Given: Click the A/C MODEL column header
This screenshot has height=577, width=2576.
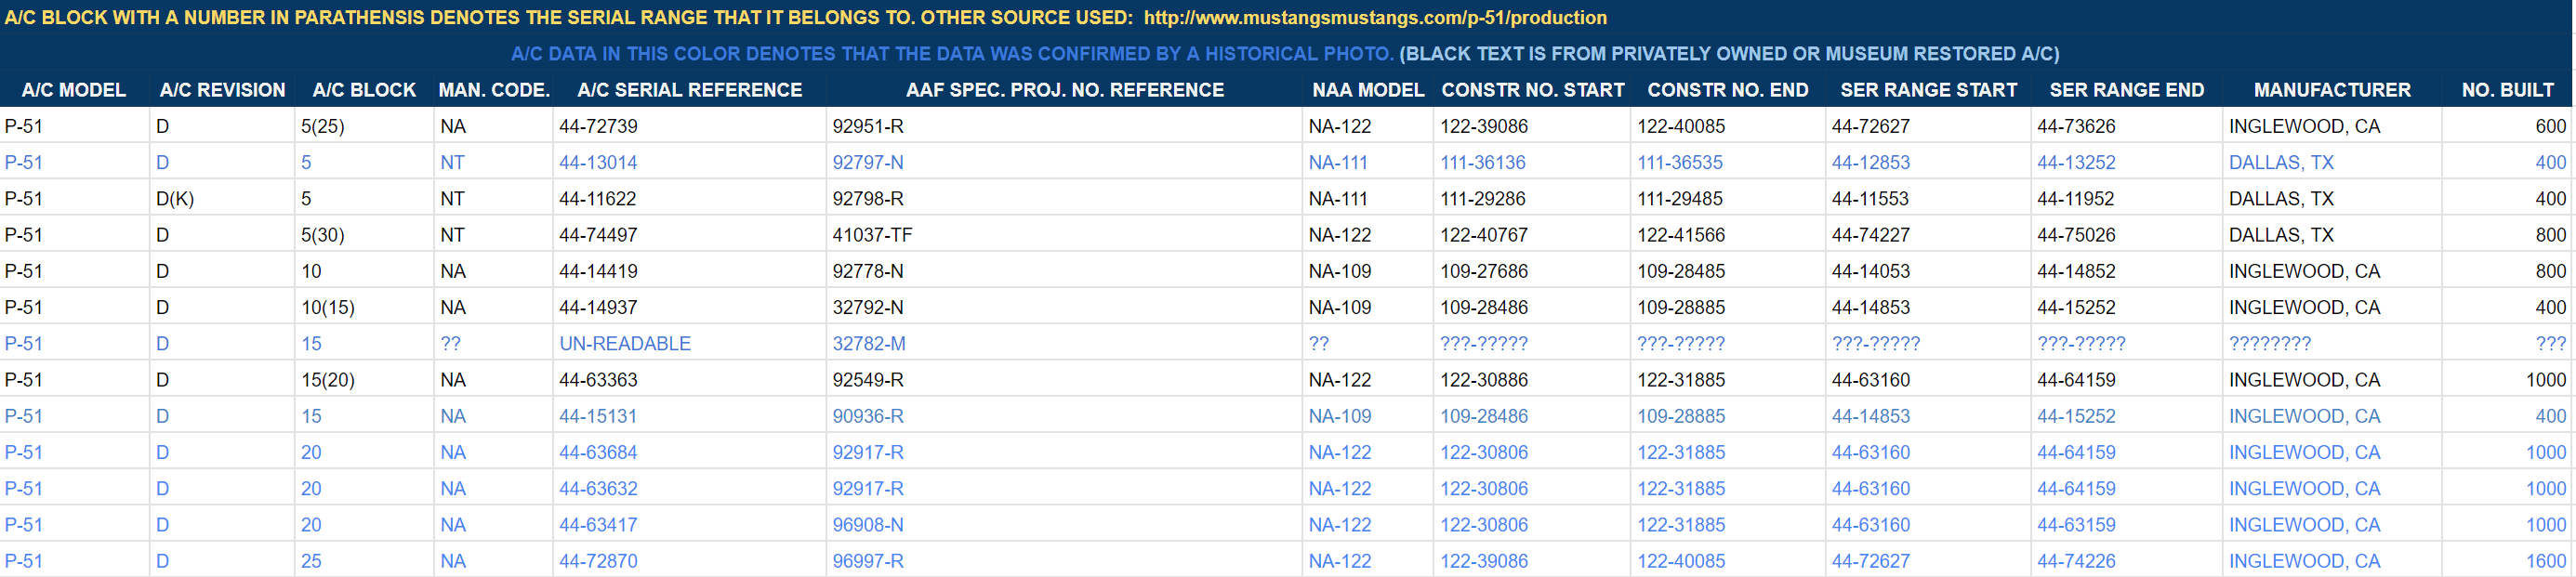Looking at the screenshot, I should tap(74, 90).
